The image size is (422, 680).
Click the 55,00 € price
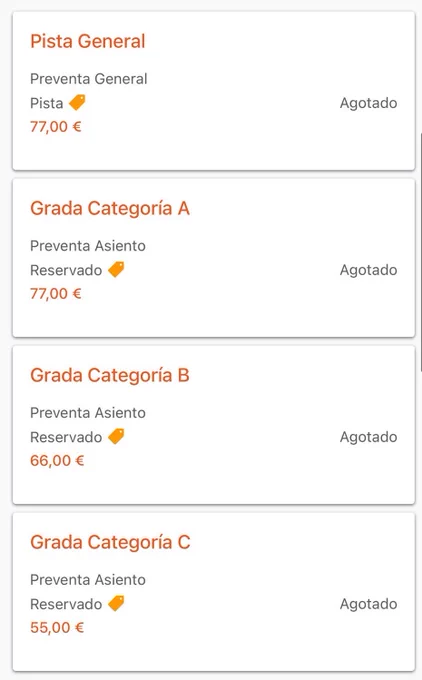pos(57,628)
